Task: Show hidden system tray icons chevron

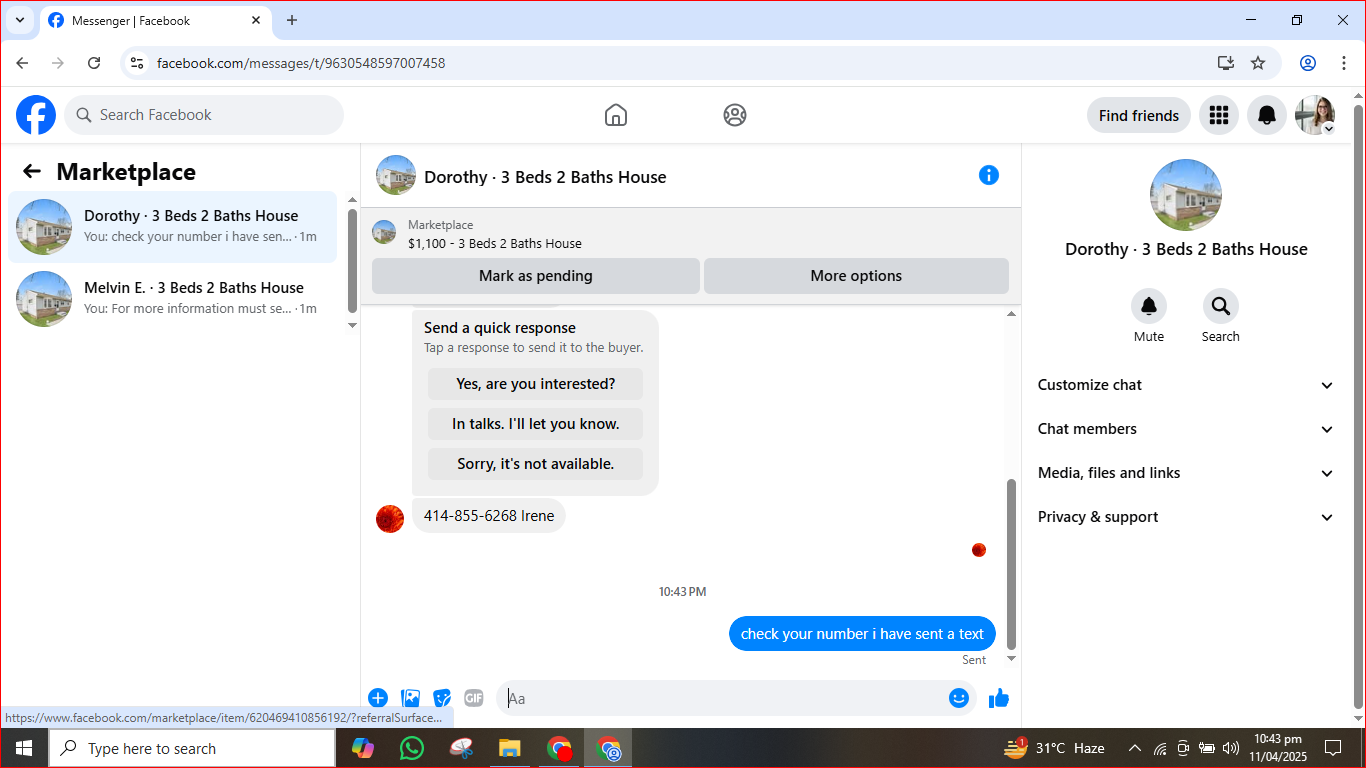Action: (x=1135, y=748)
